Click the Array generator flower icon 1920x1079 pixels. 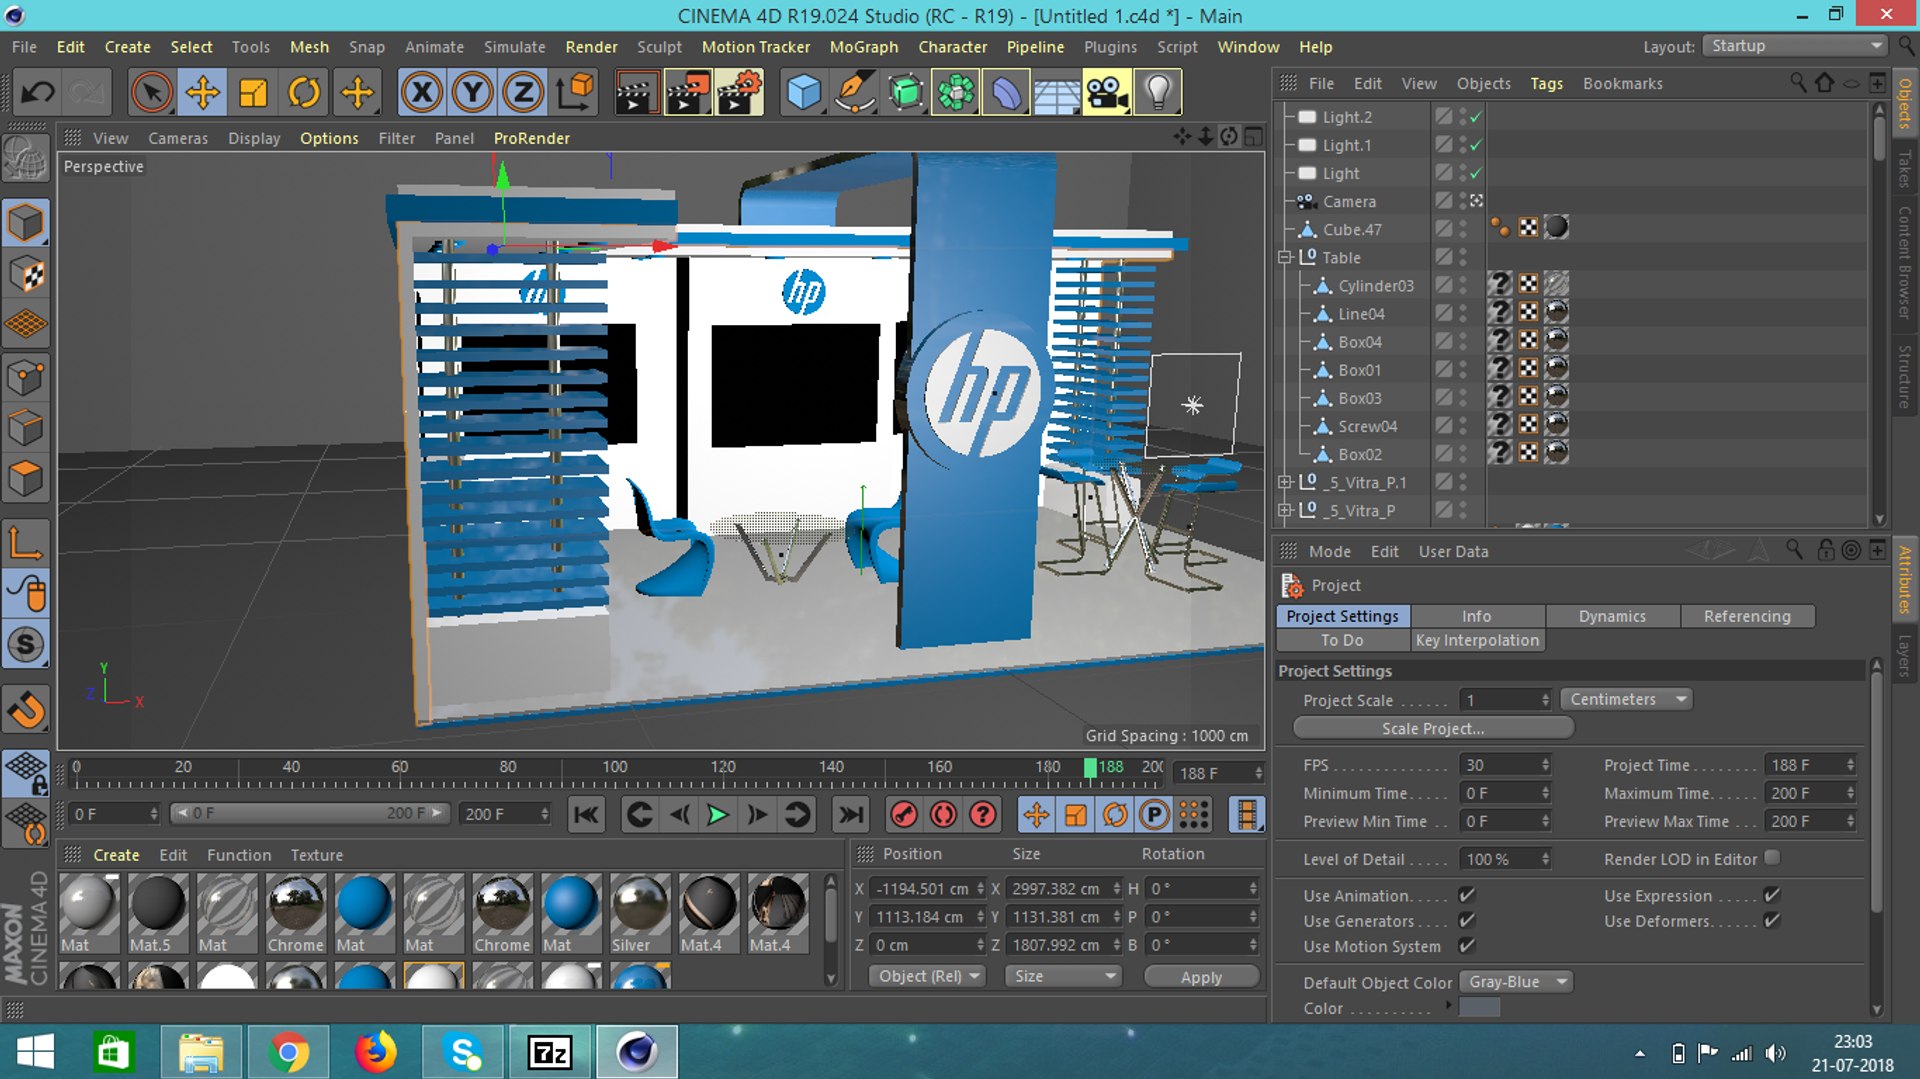point(956,93)
